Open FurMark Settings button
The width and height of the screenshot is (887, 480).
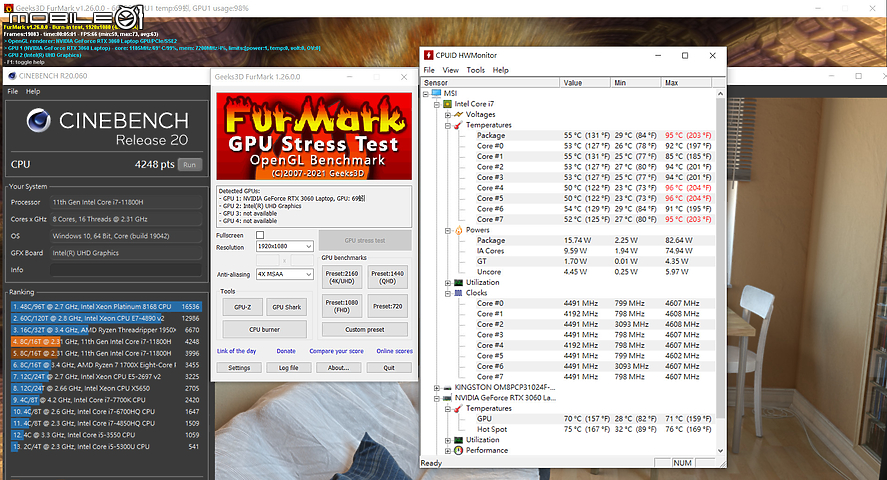(x=239, y=367)
